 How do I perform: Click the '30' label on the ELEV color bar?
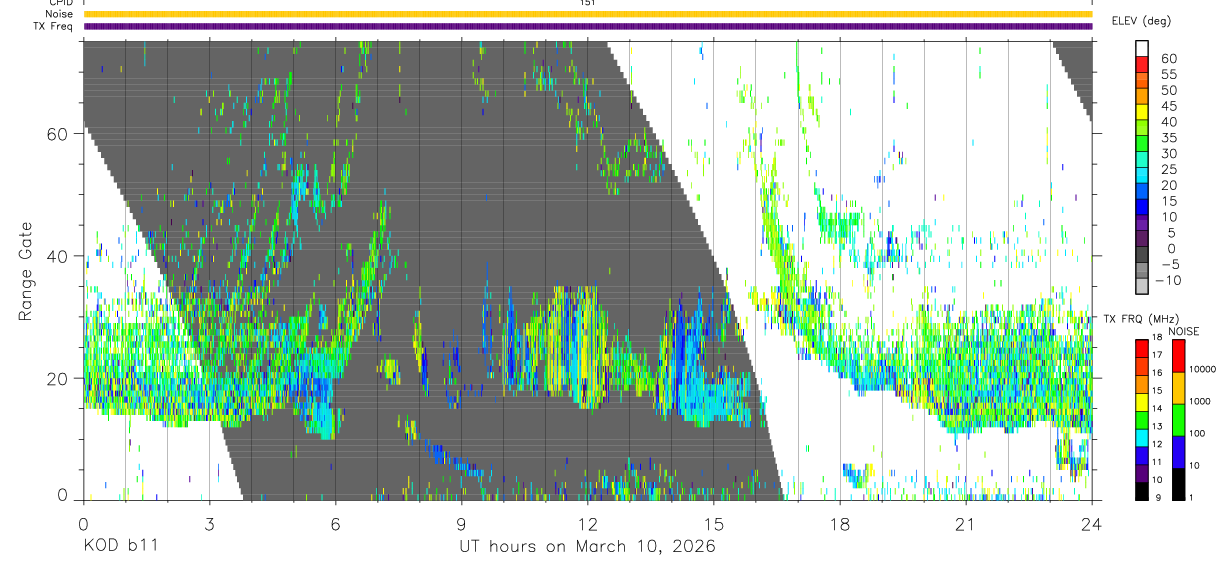click(1169, 154)
